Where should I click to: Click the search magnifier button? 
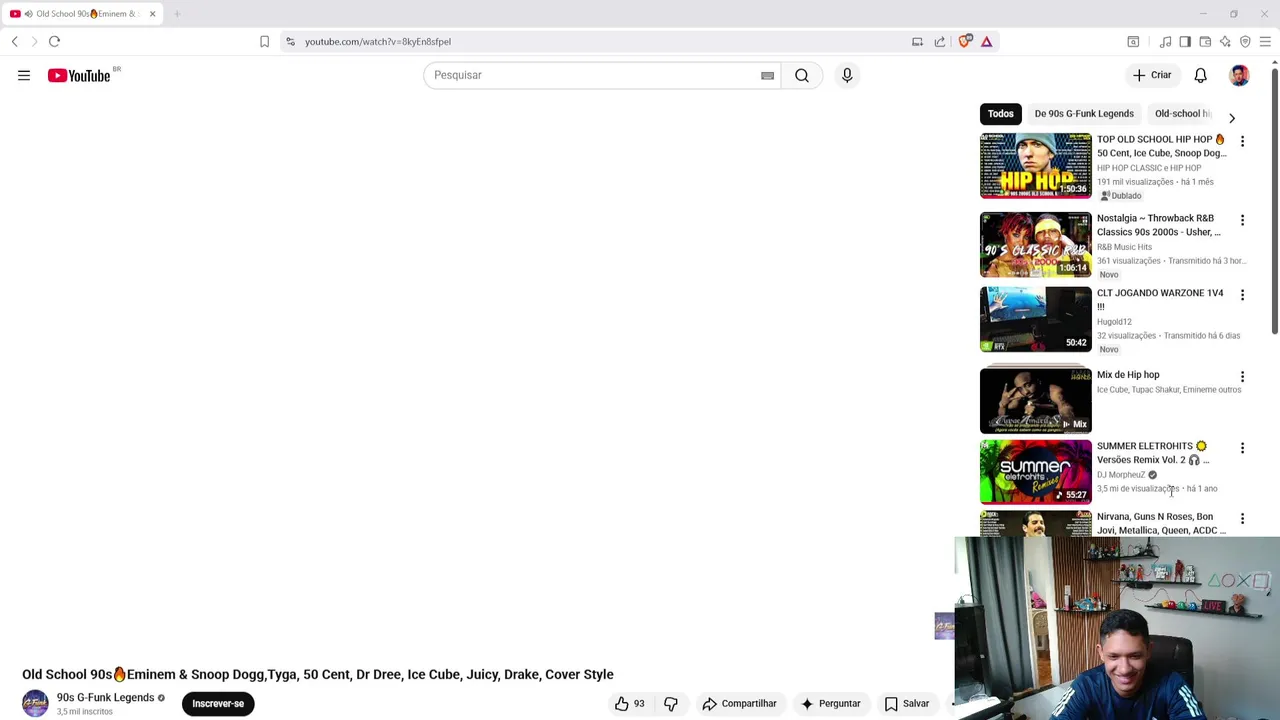click(802, 75)
